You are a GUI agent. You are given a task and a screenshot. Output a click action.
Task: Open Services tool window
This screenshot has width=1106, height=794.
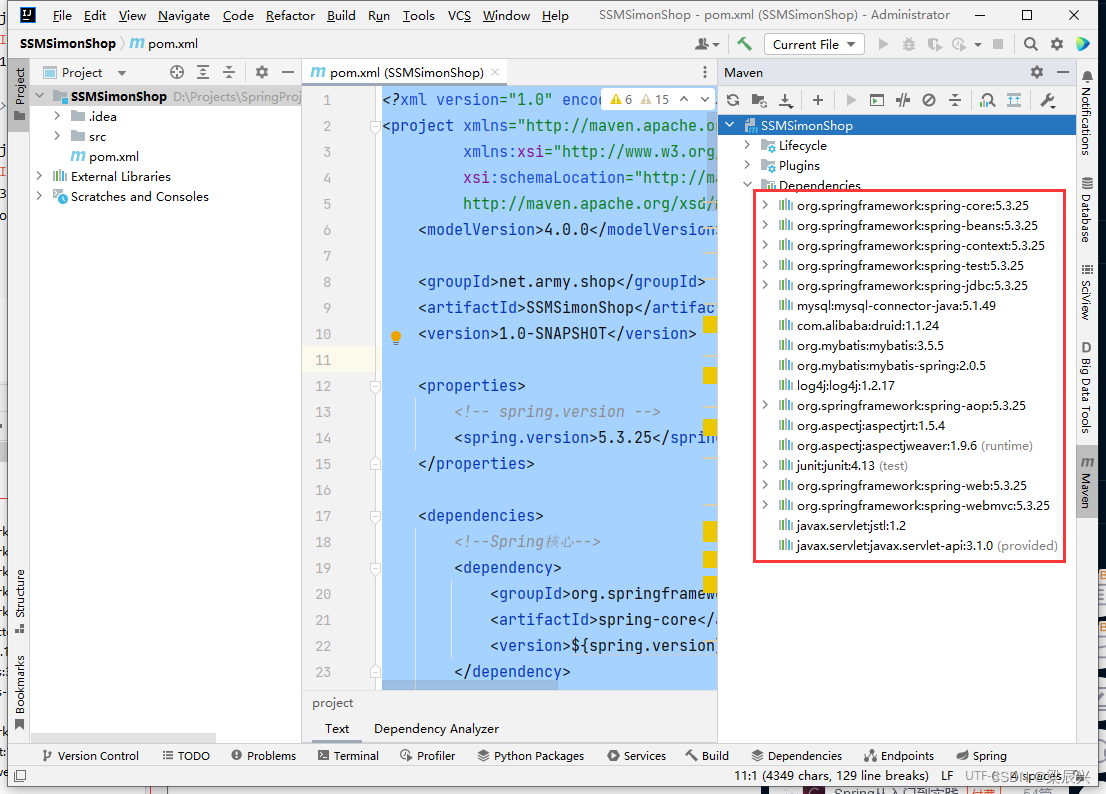(636, 756)
